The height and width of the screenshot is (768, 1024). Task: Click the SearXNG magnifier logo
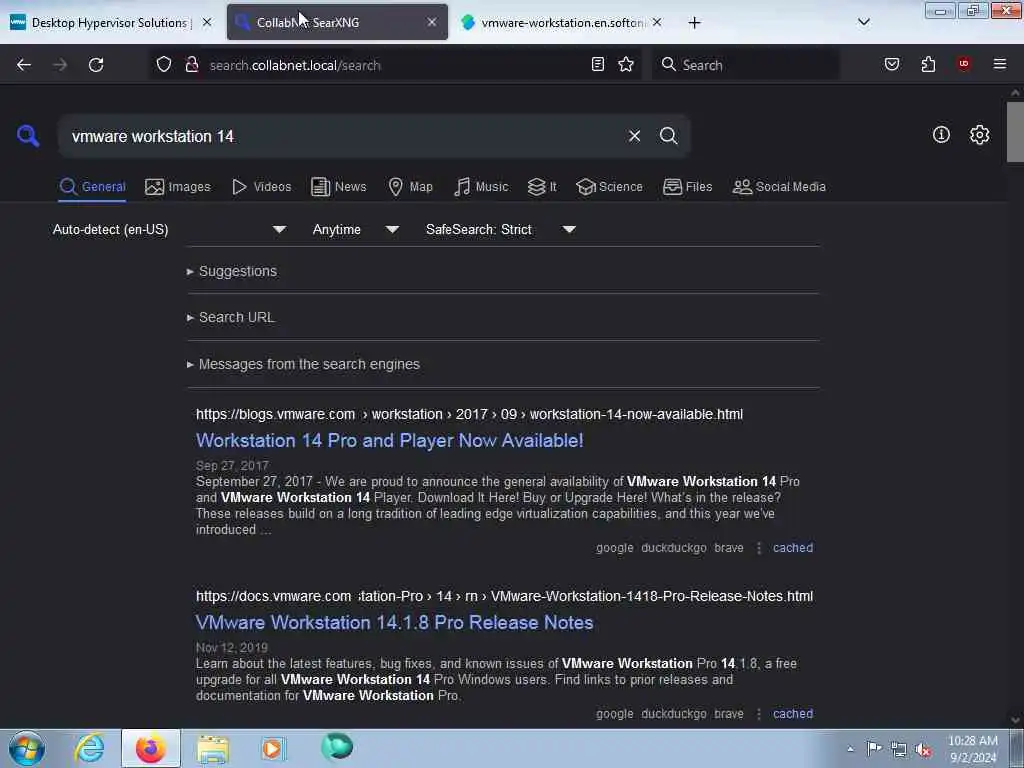coord(28,136)
